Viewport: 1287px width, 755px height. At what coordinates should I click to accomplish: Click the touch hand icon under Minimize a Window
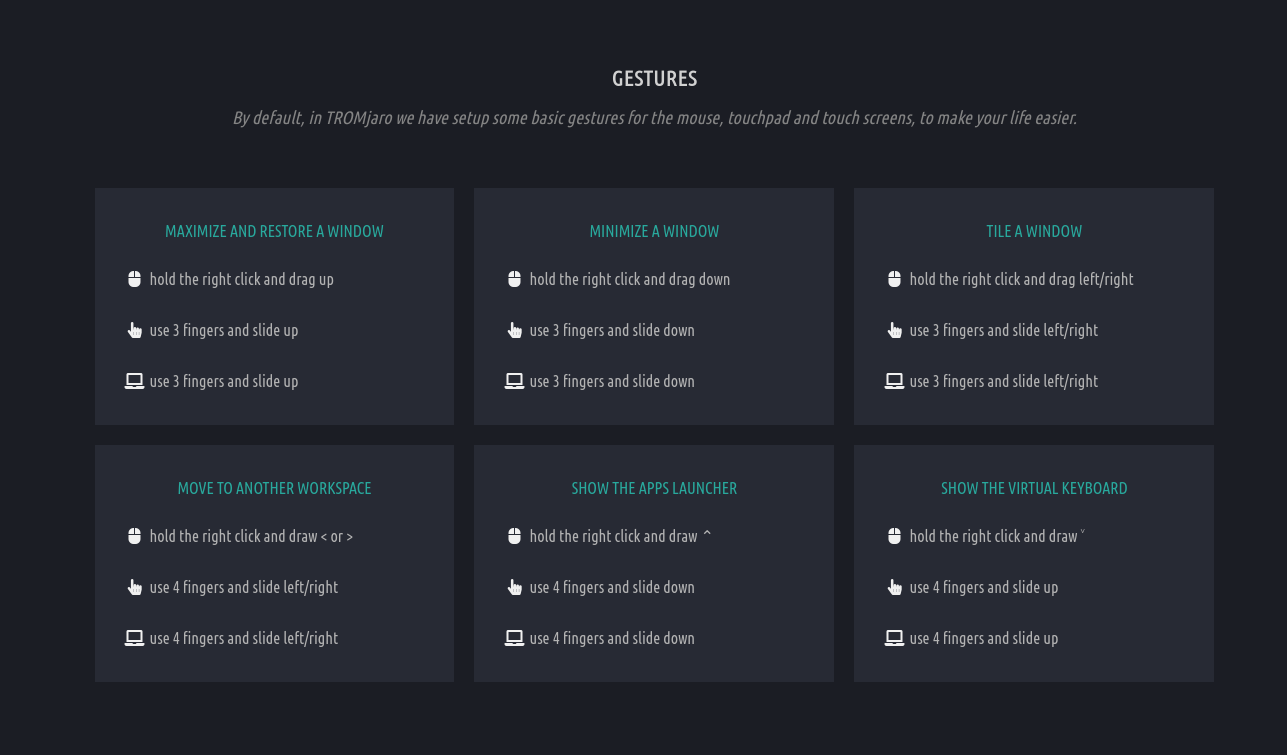coord(515,330)
